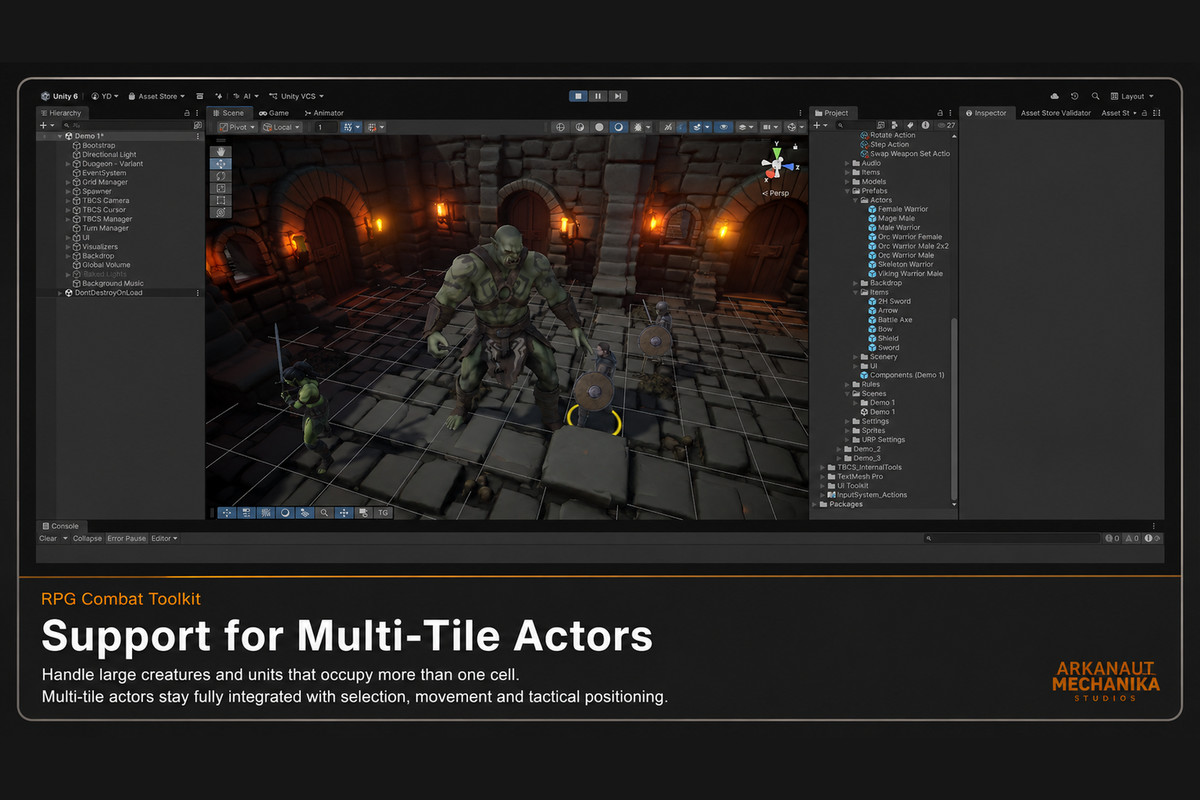Click the Scene orientation gizmo
The height and width of the screenshot is (800, 1200).
778,163
